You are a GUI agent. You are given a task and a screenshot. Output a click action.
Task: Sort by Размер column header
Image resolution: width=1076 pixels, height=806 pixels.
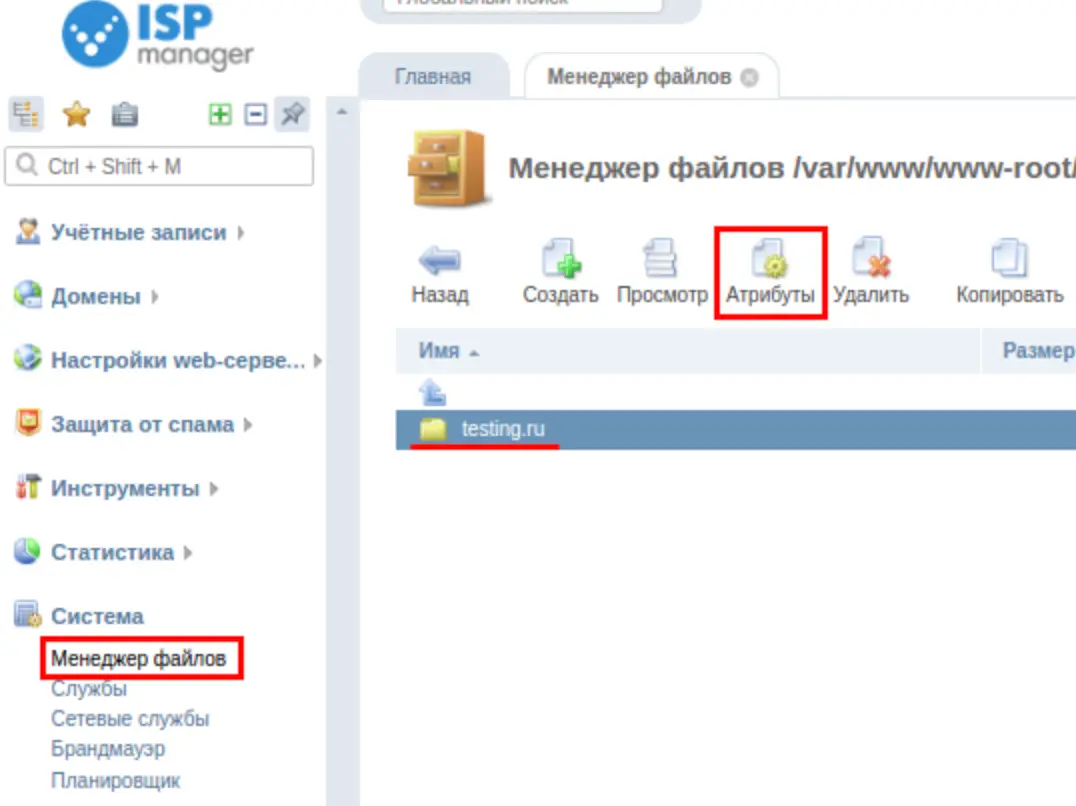tap(1038, 351)
